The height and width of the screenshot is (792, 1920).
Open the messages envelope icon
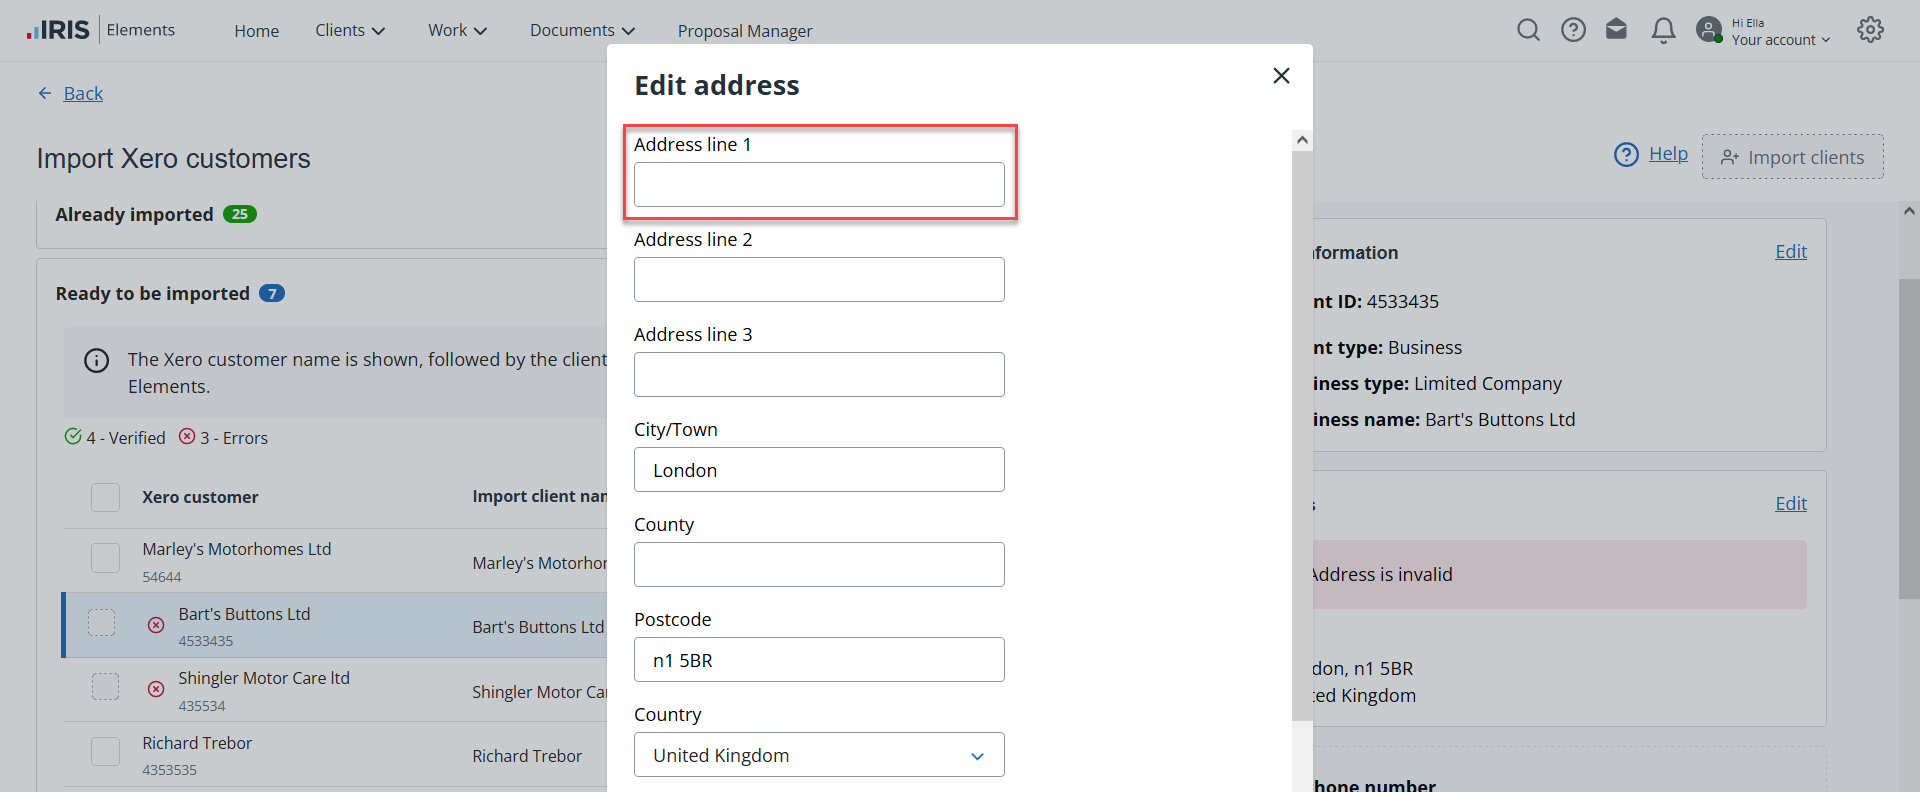tap(1616, 30)
